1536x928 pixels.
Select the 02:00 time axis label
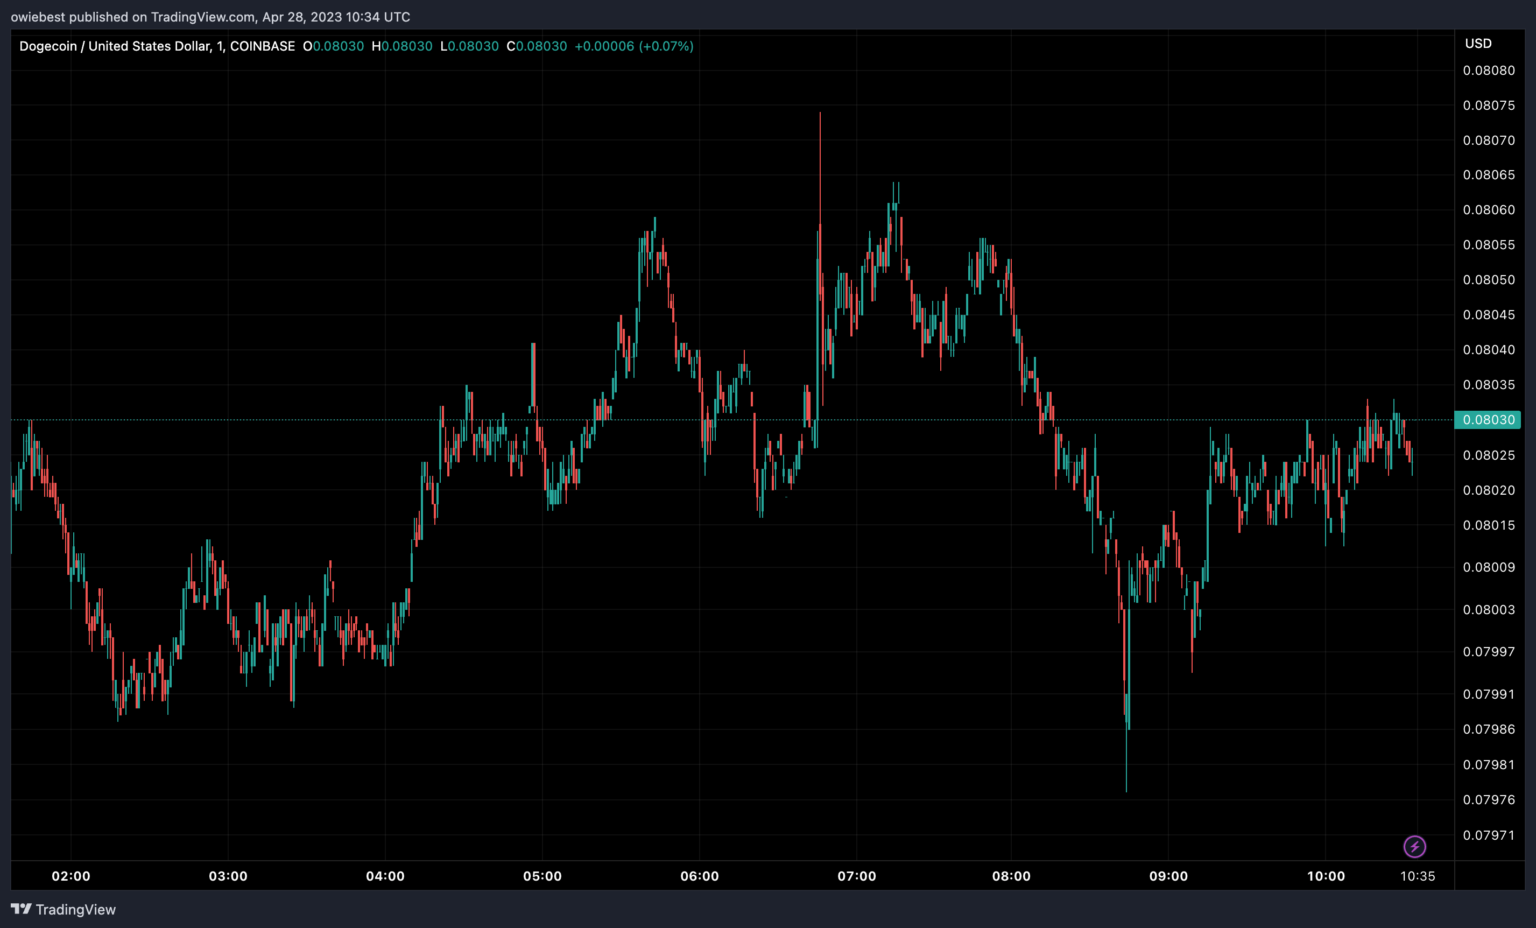71,876
